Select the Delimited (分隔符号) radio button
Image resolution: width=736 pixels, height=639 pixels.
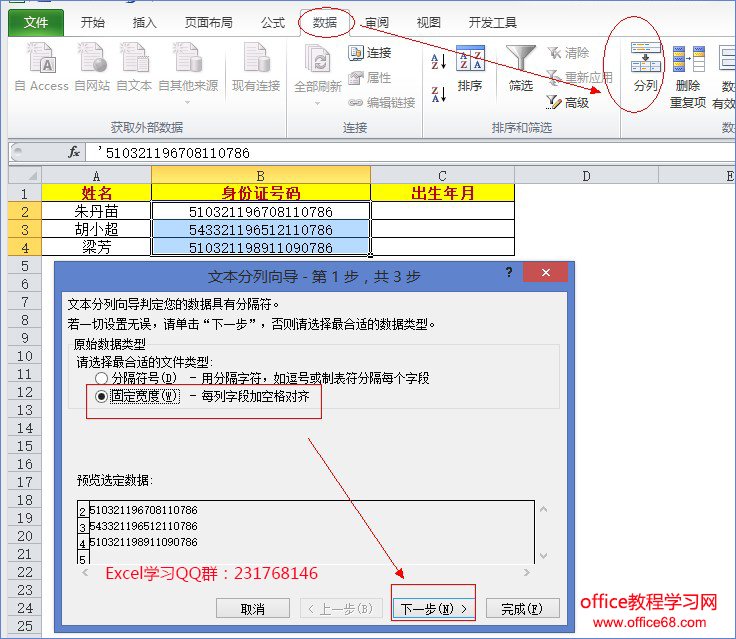pyautogui.click(x=101, y=378)
